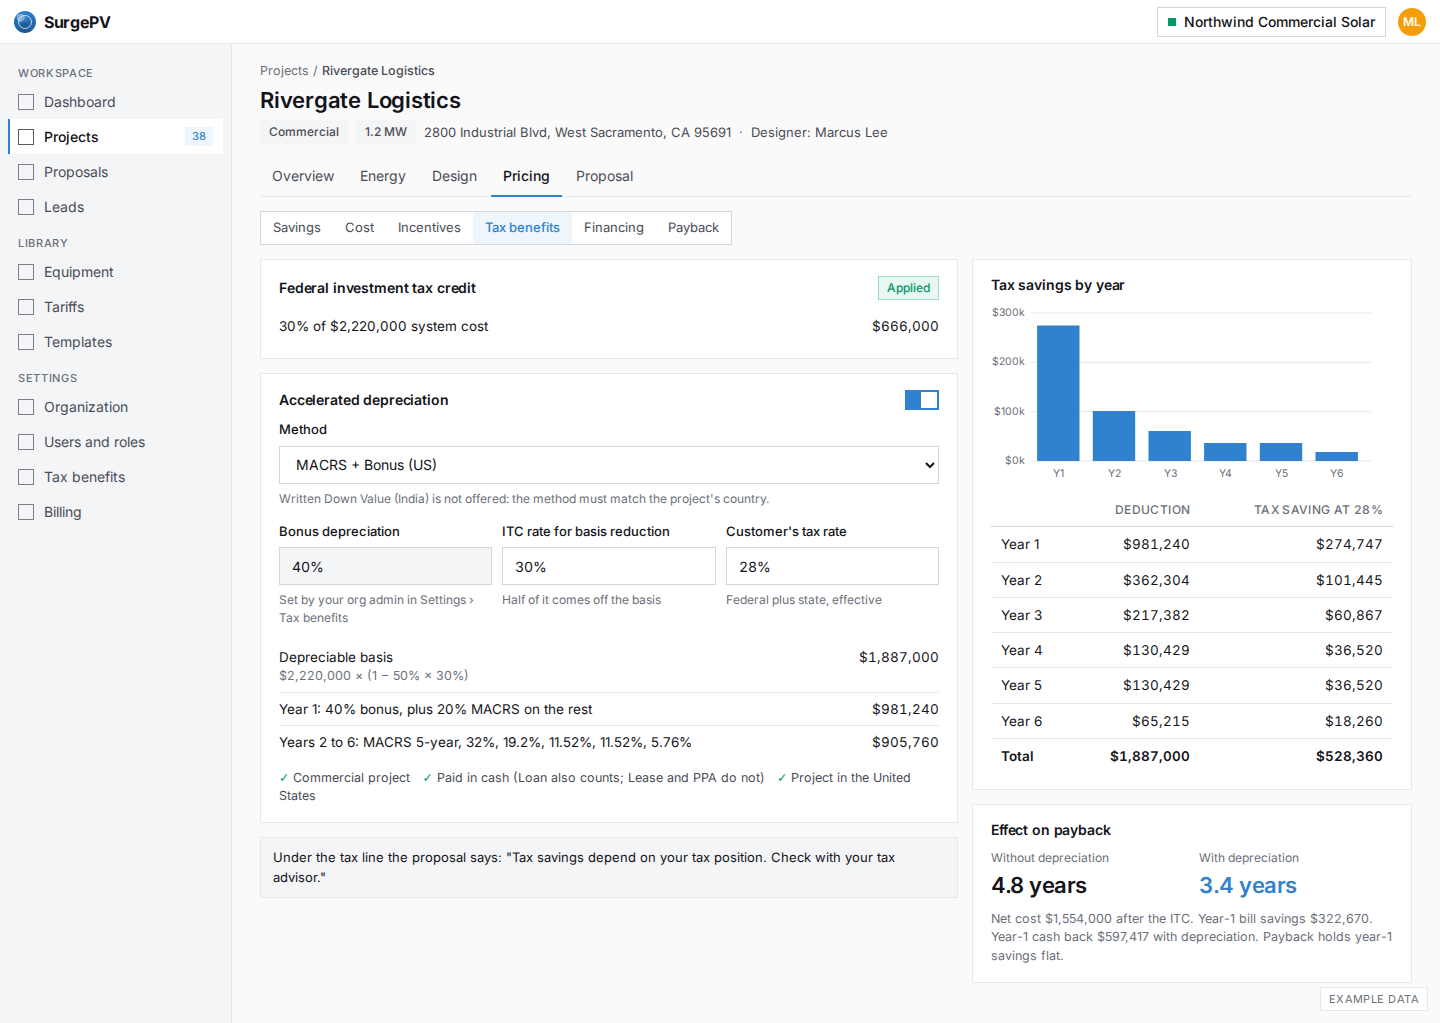Click the Year 1 deduction $981,240 cell

click(1156, 545)
